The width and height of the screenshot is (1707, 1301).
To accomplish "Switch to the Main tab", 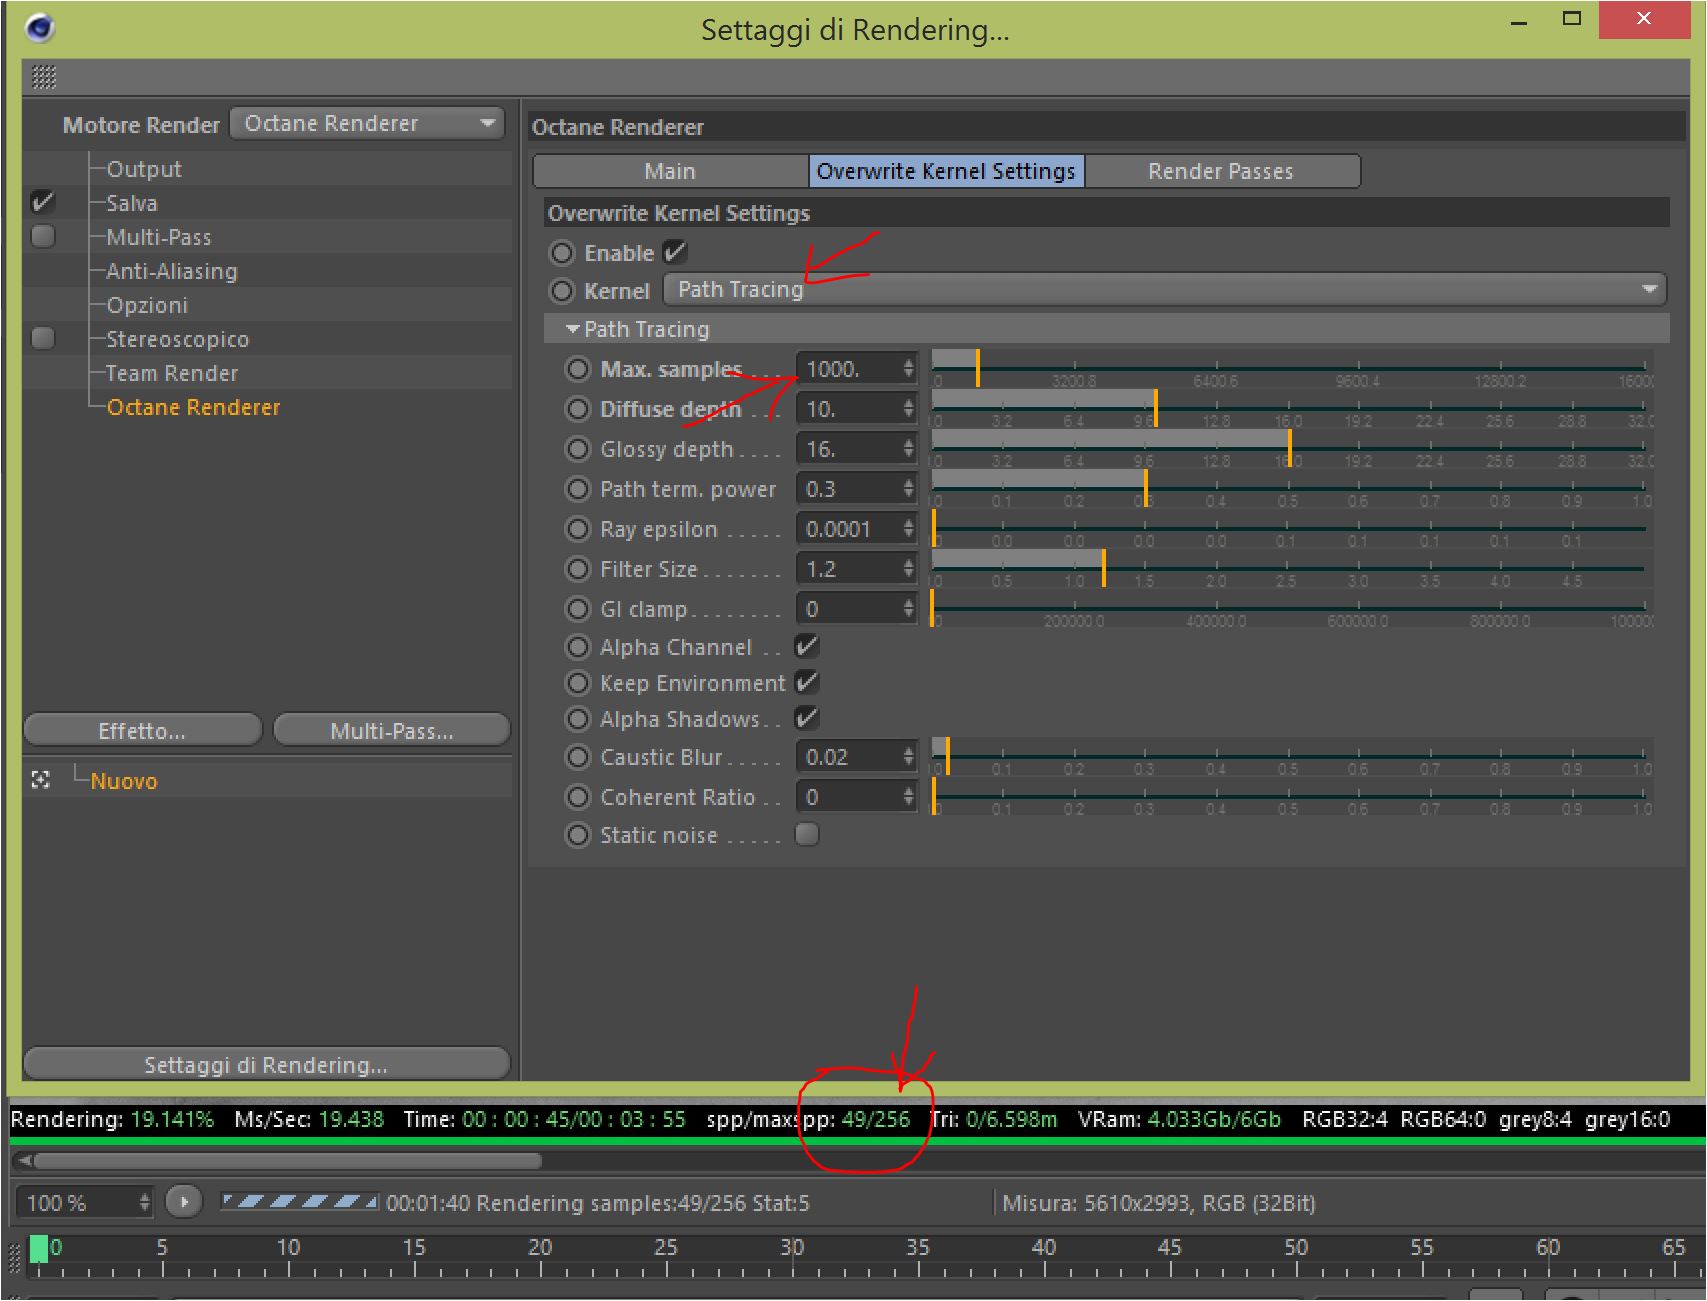I will [670, 171].
